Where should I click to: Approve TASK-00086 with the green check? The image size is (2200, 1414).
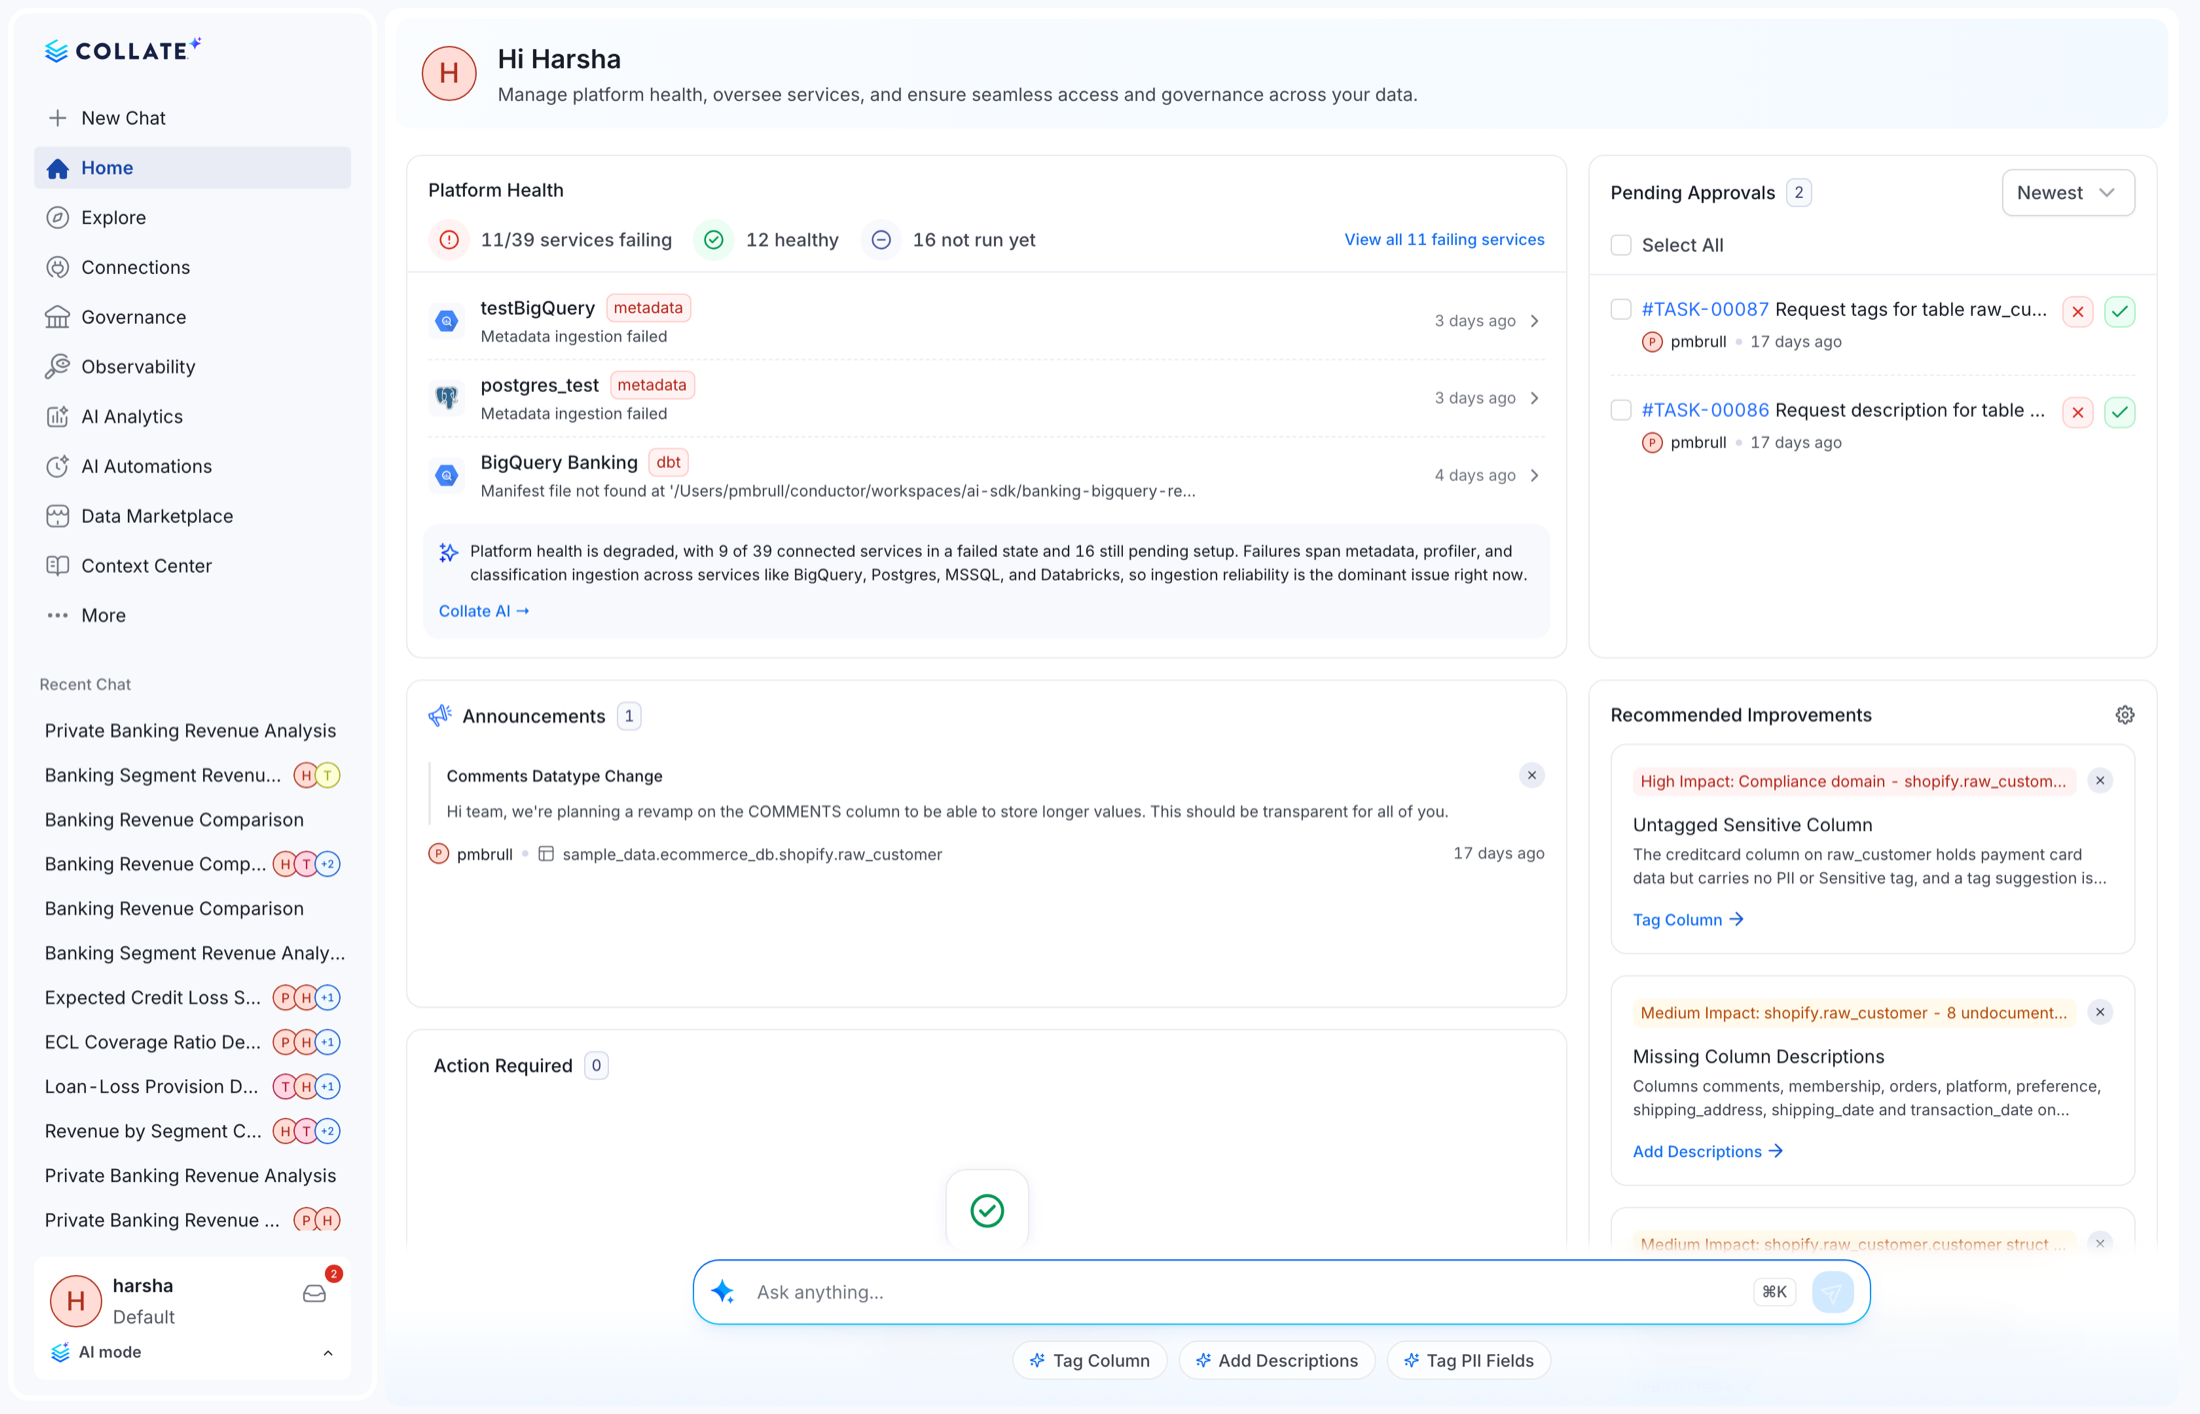(x=2120, y=412)
